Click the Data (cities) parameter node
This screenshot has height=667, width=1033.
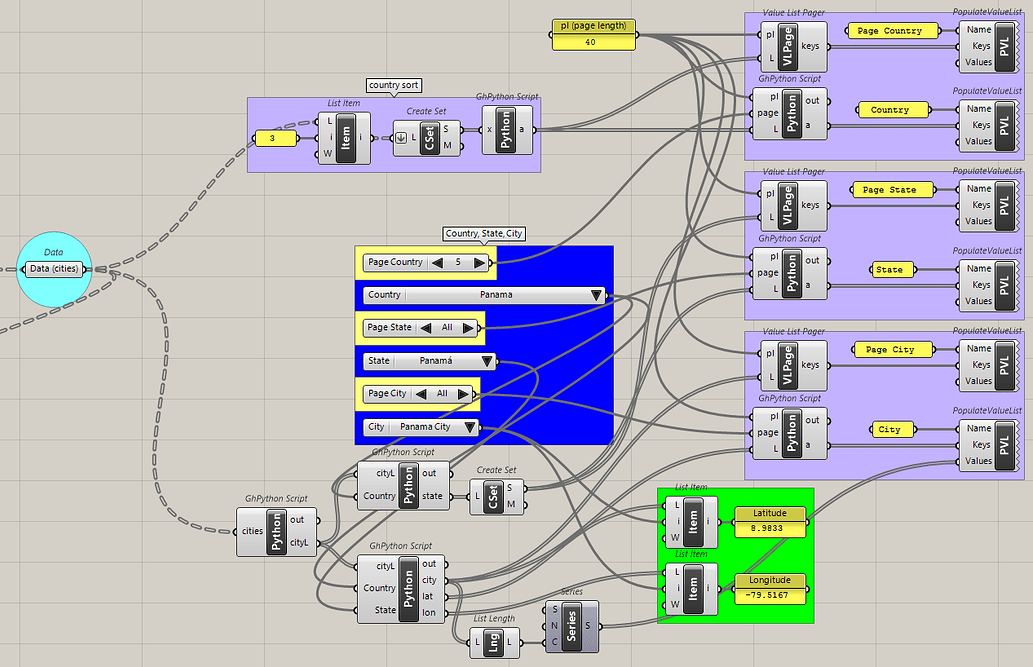click(x=53, y=269)
